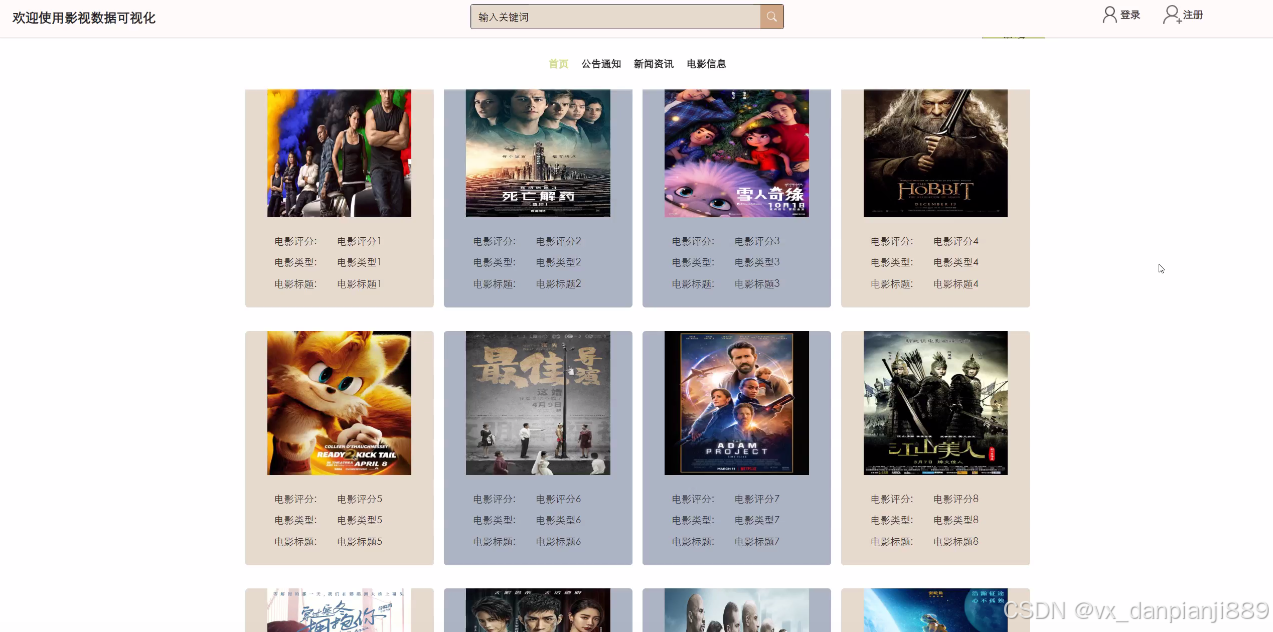Click the text 电影类型5

click(359, 520)
